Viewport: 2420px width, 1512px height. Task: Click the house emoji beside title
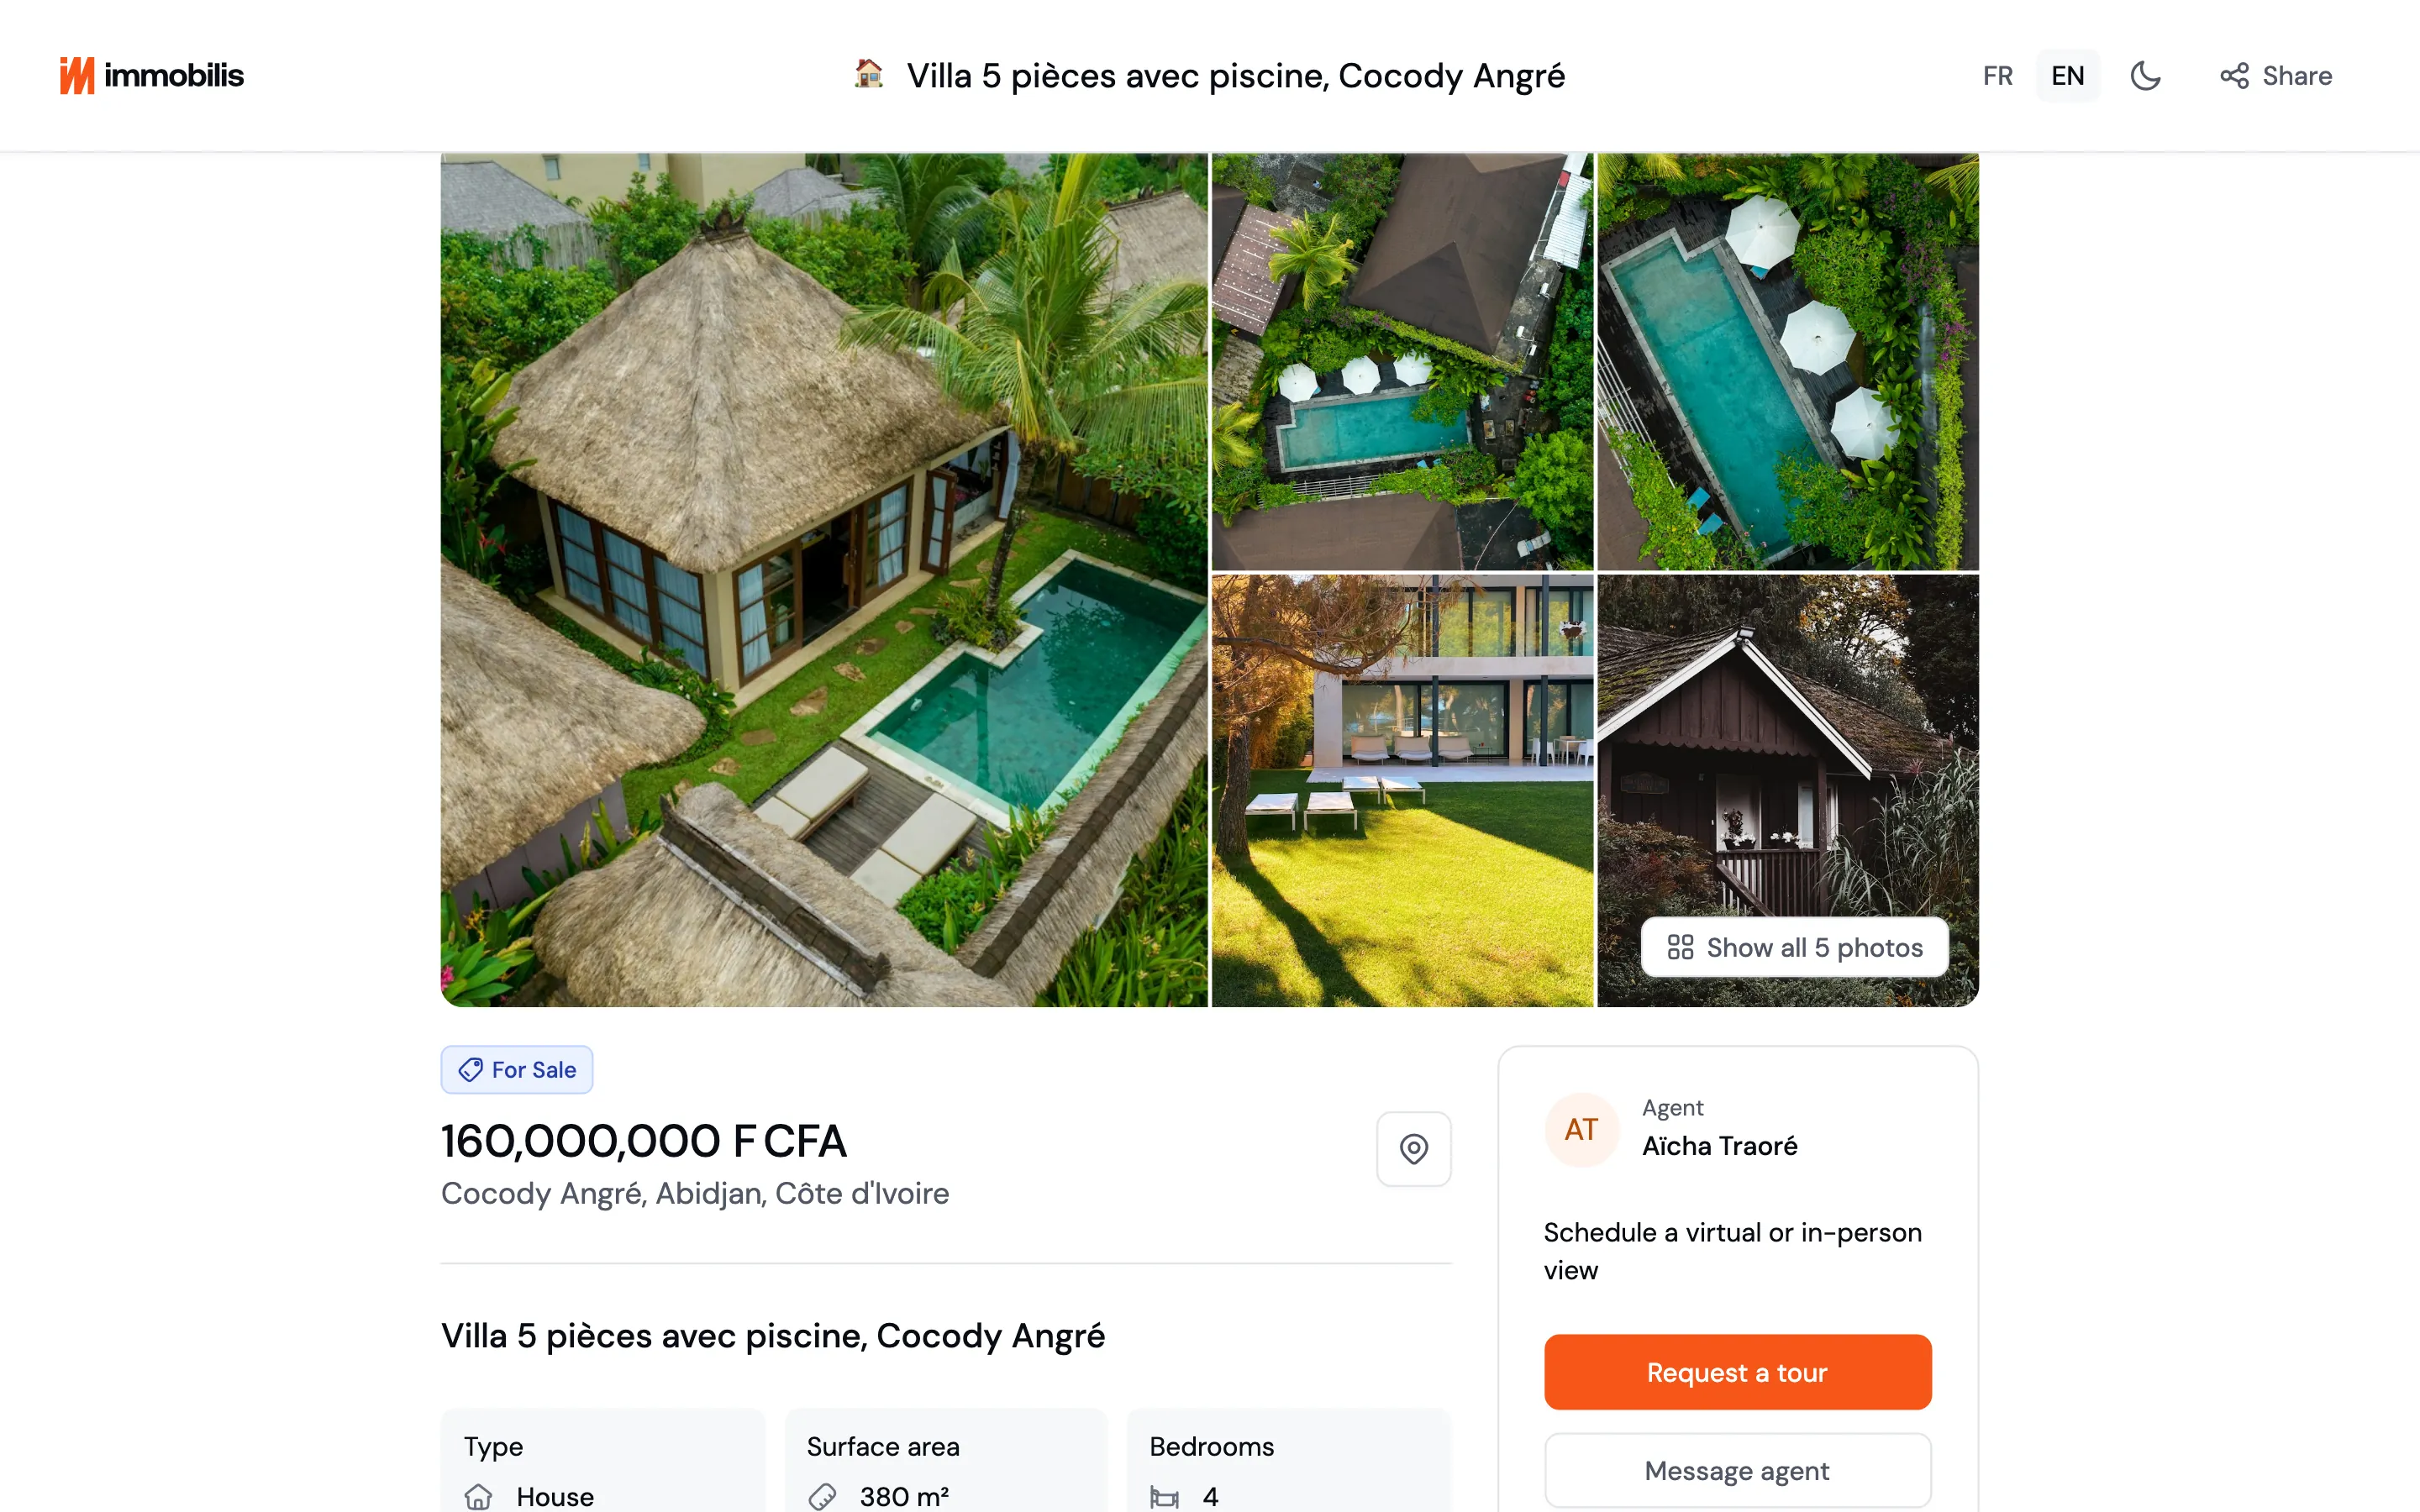click(868, 74)
